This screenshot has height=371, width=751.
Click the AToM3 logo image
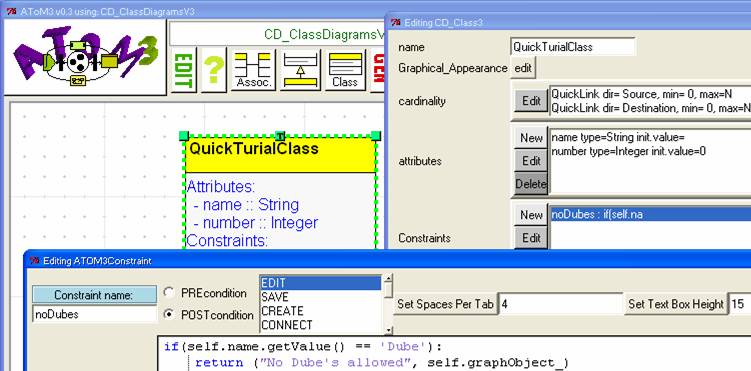point(85,57)
